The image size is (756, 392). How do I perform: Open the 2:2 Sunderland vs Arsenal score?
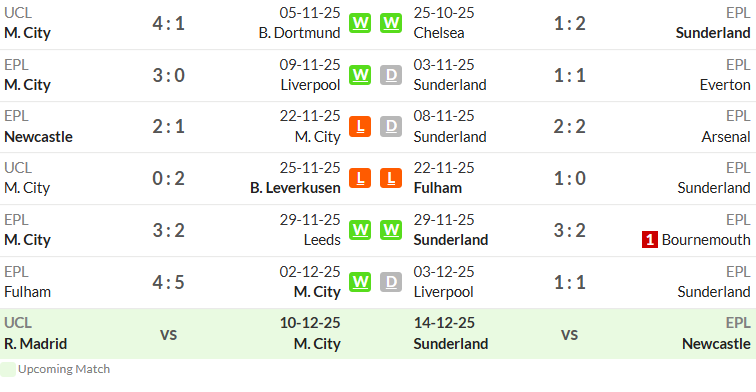pos(569,127)
